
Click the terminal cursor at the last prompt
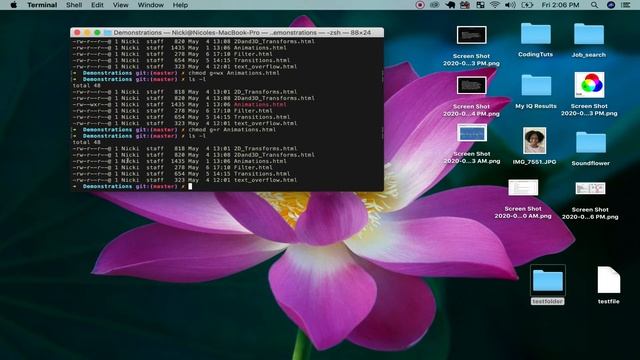[x=190, y=187]
